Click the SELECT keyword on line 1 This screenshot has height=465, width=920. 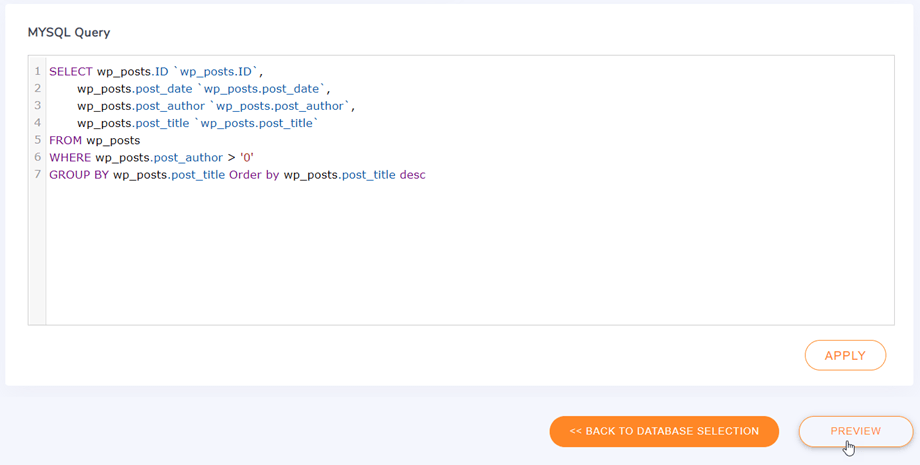point(71,72)
